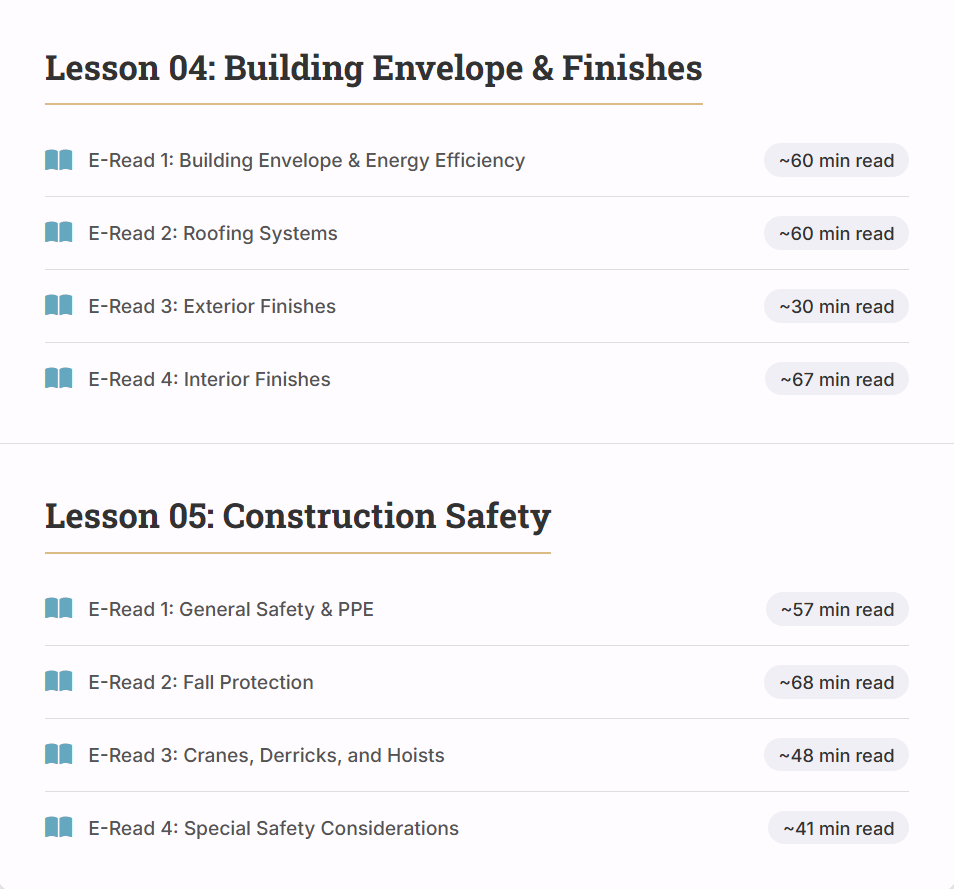This screenshot has width=954, height=889.
Task: Click book icon beside Special Safety Considerations
Action: click(59, 828)
